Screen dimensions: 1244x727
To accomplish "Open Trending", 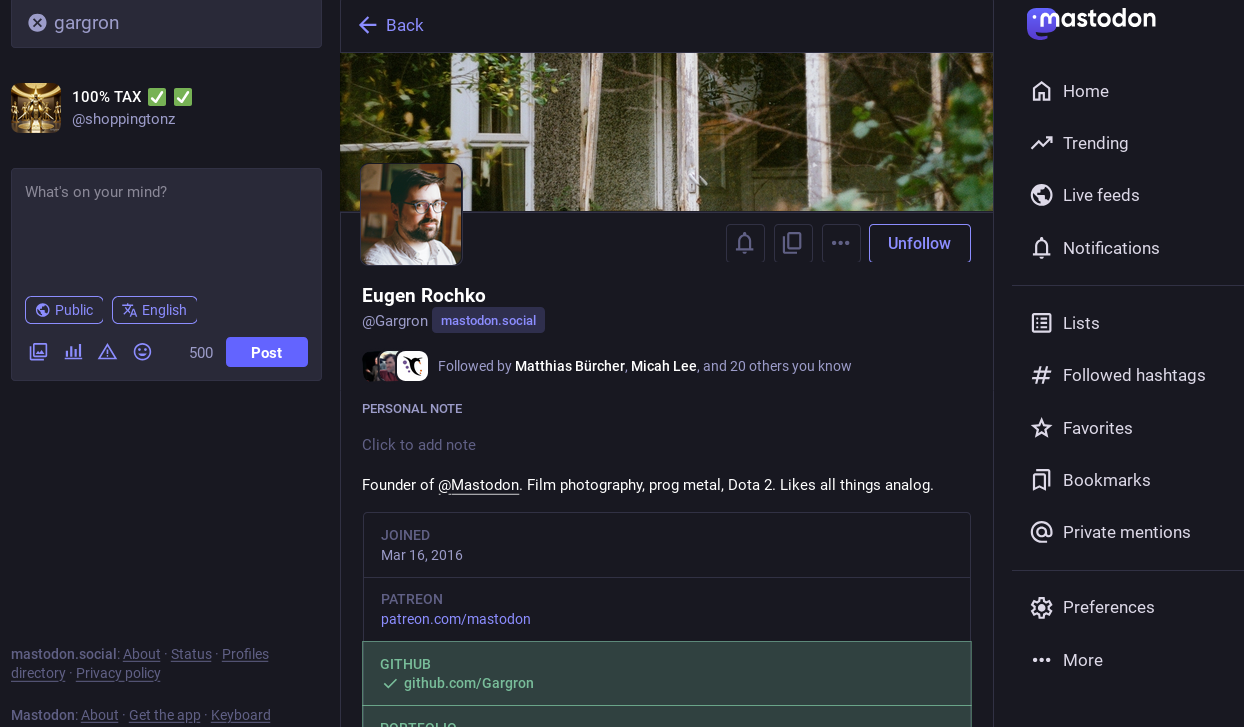I will tap(1081, 143).
